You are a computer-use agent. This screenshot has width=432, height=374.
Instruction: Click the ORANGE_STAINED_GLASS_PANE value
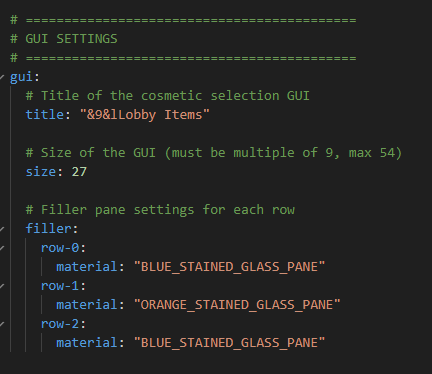pyautogui.click(x=237, y=305)
